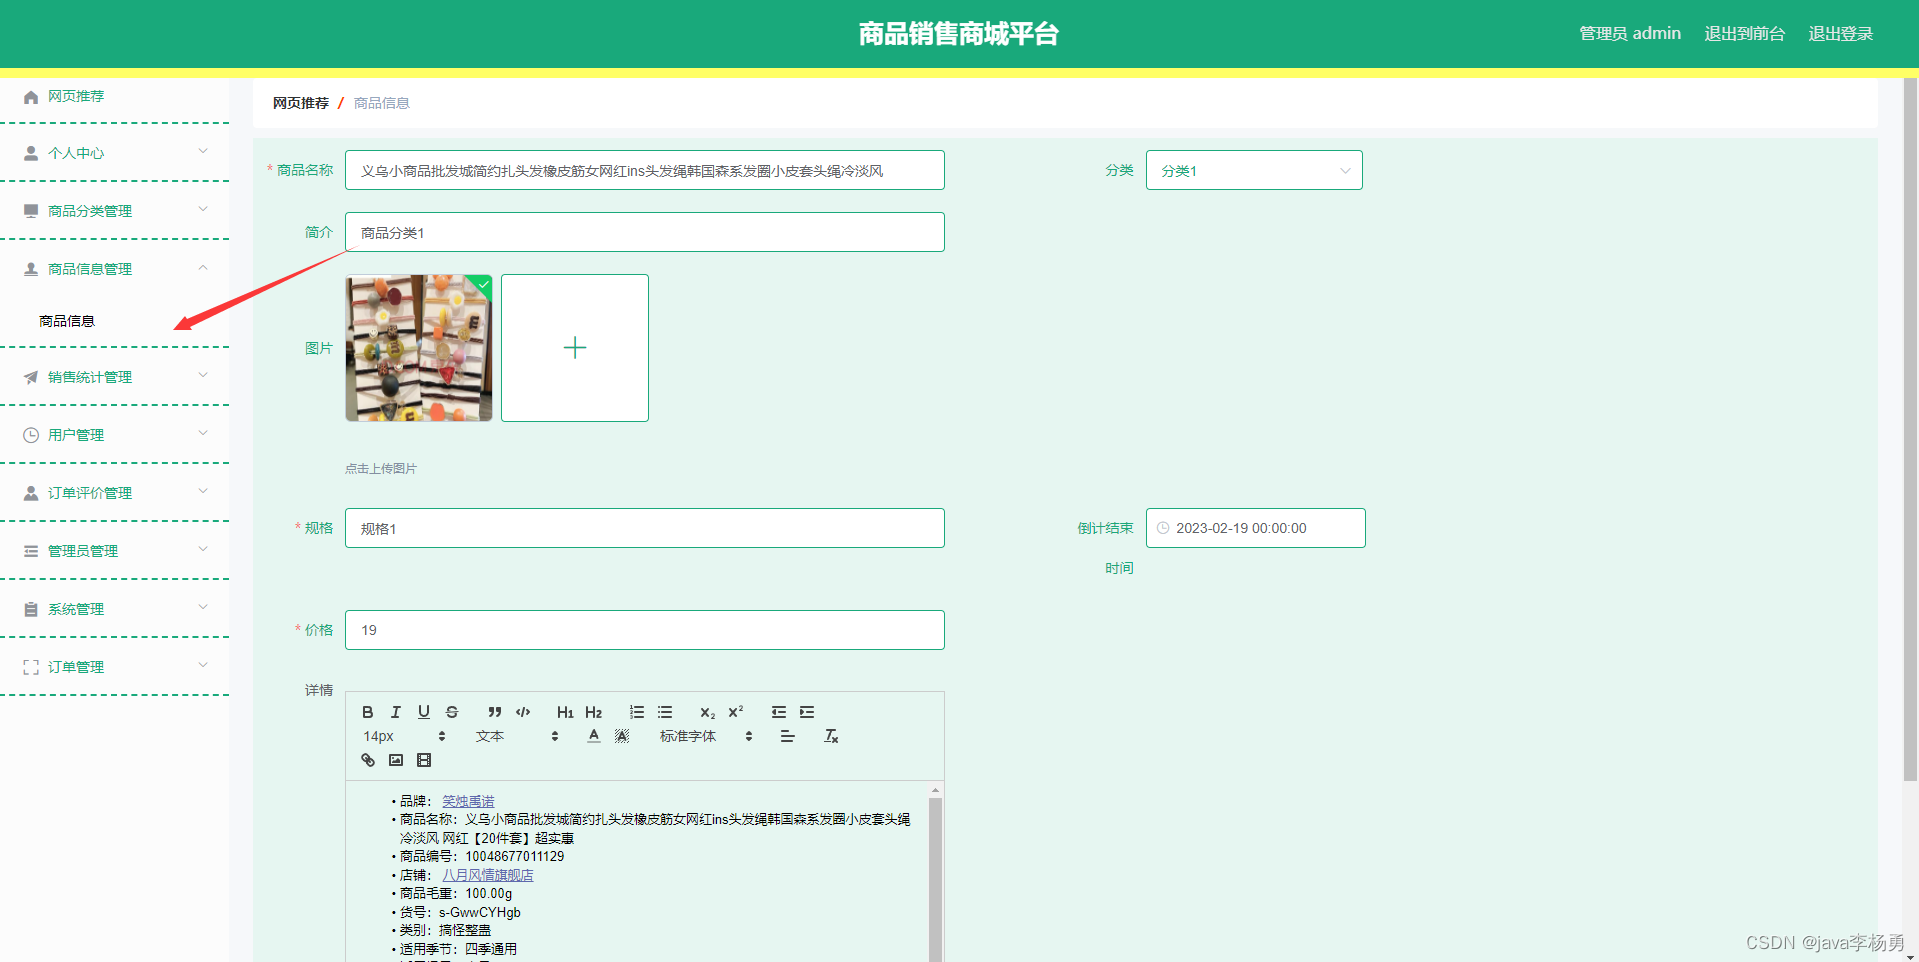Open the 八月风情旗舰店 store link

coord(488,875)
